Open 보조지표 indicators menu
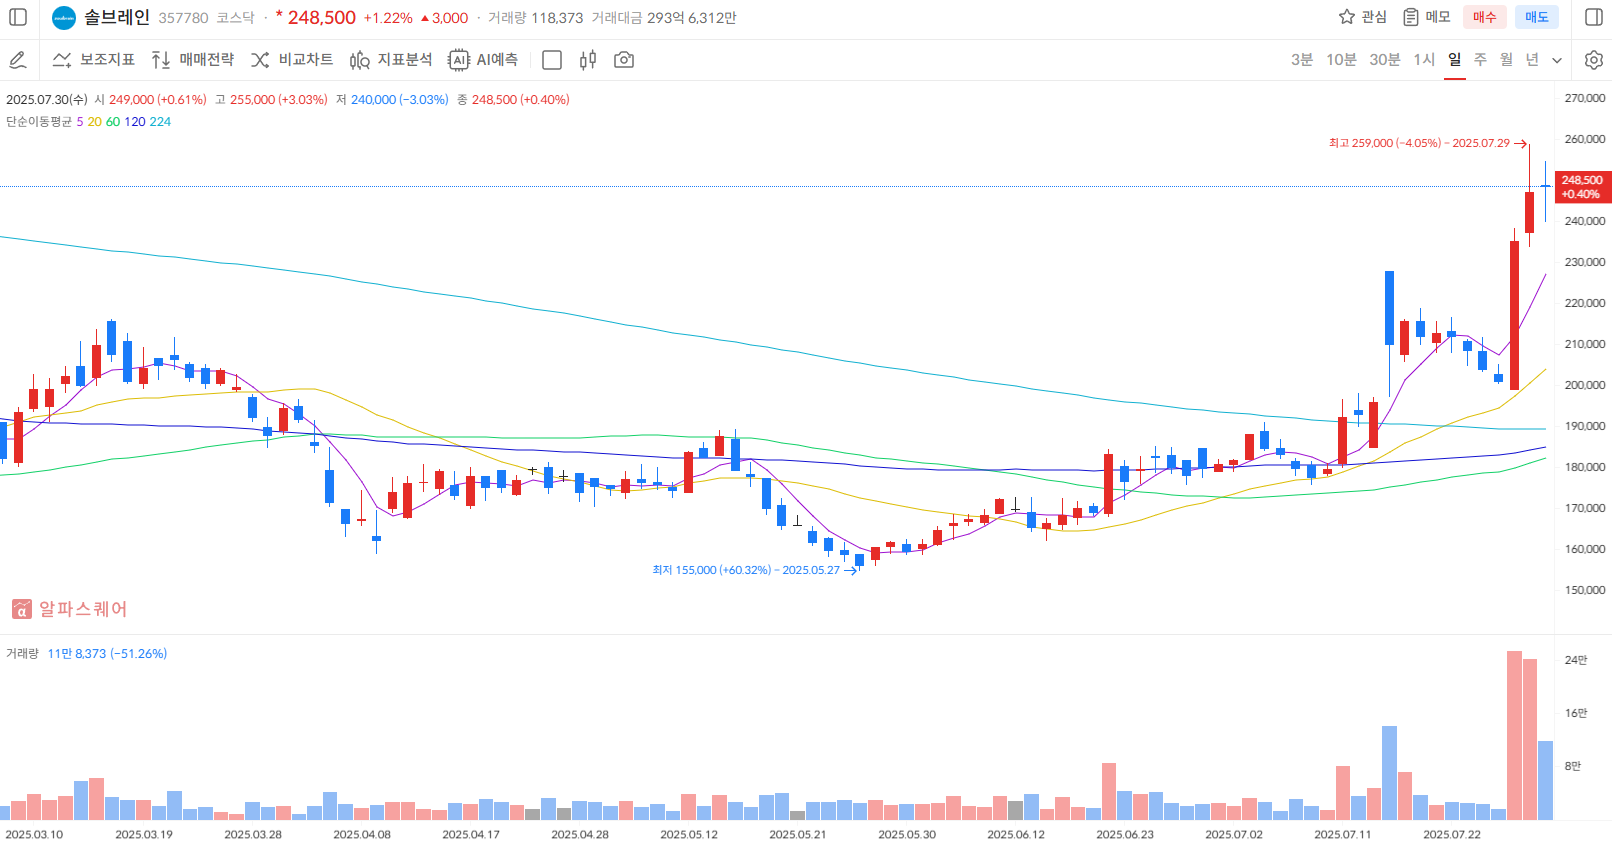This screenshot has height=842, width=1612. point(94,60)
